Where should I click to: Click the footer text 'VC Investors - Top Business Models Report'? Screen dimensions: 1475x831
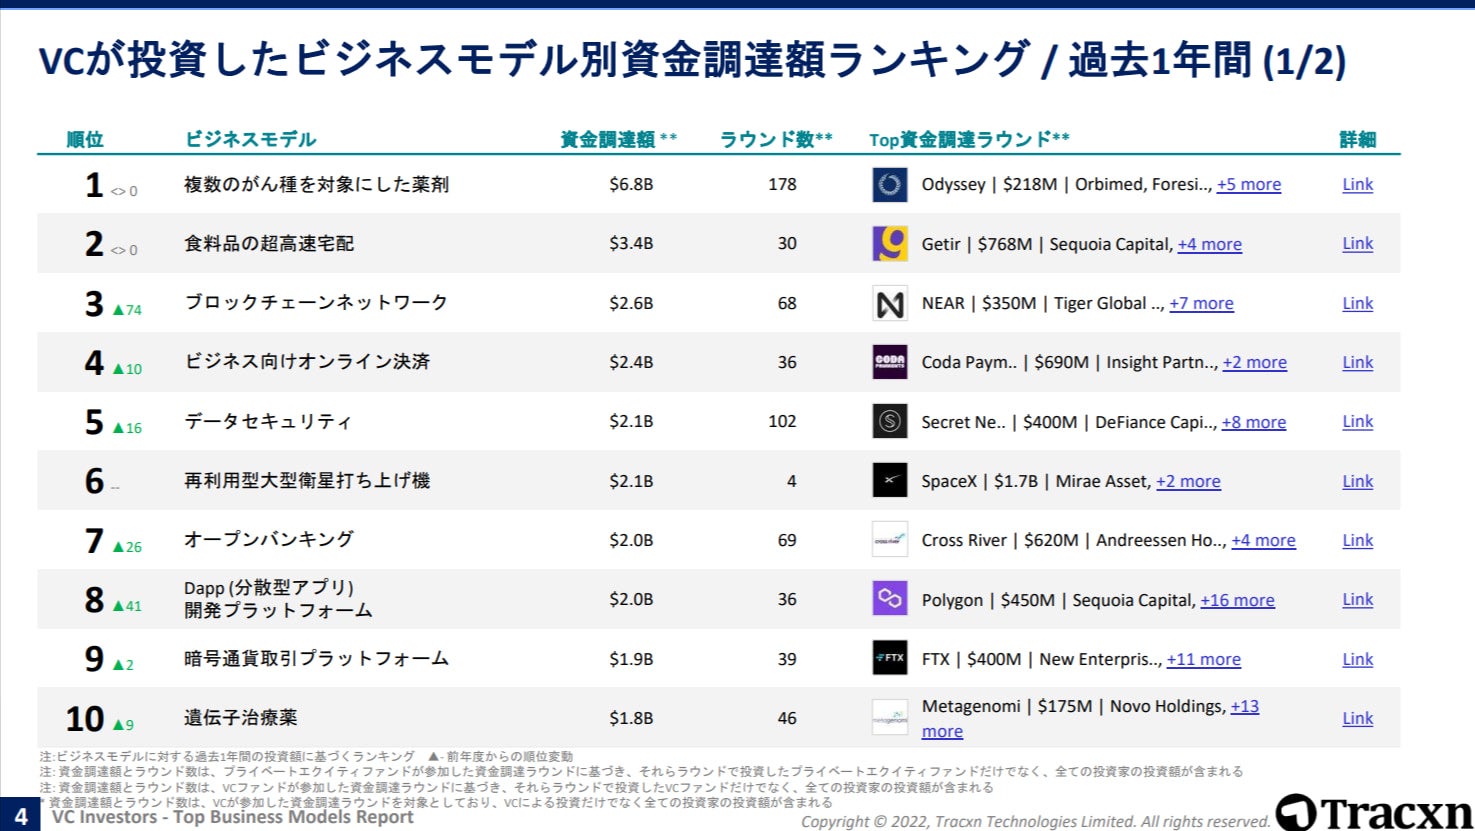click(233, 817)
